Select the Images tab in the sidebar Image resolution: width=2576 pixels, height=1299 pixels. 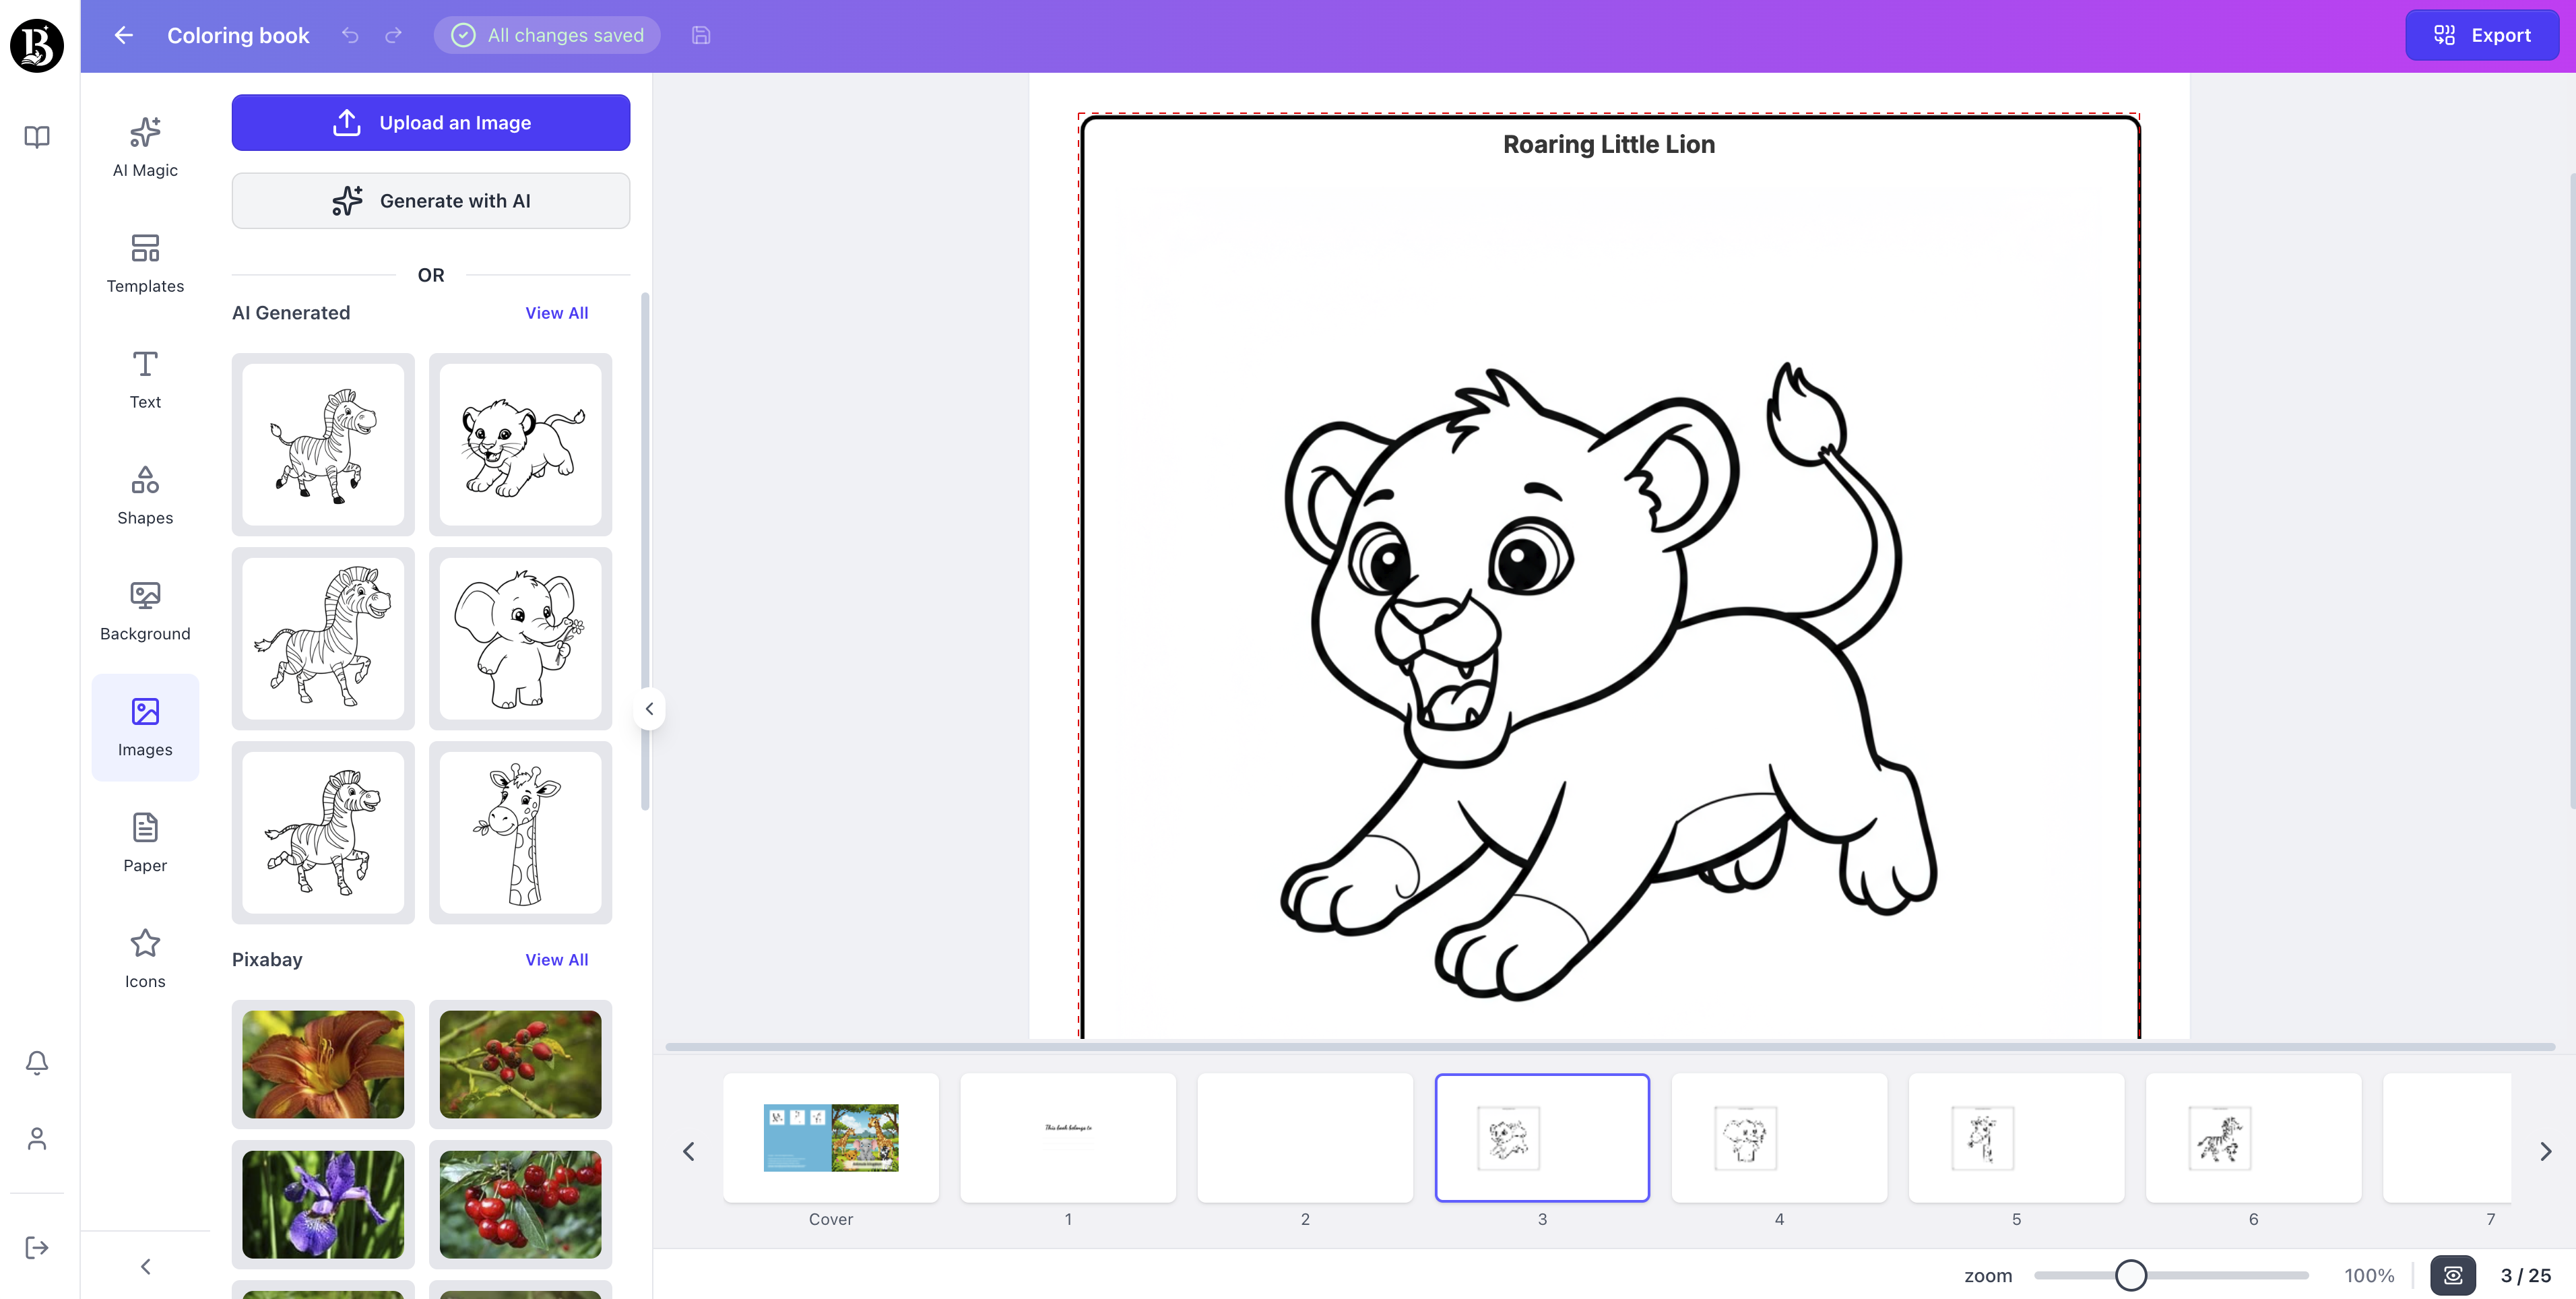coord(144,727)
